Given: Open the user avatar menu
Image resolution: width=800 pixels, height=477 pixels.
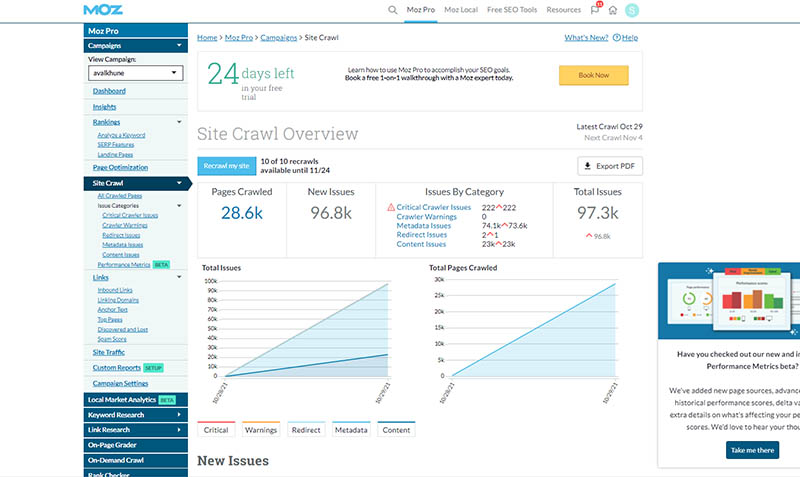Looking at the screenshot, I should point(632,10).
